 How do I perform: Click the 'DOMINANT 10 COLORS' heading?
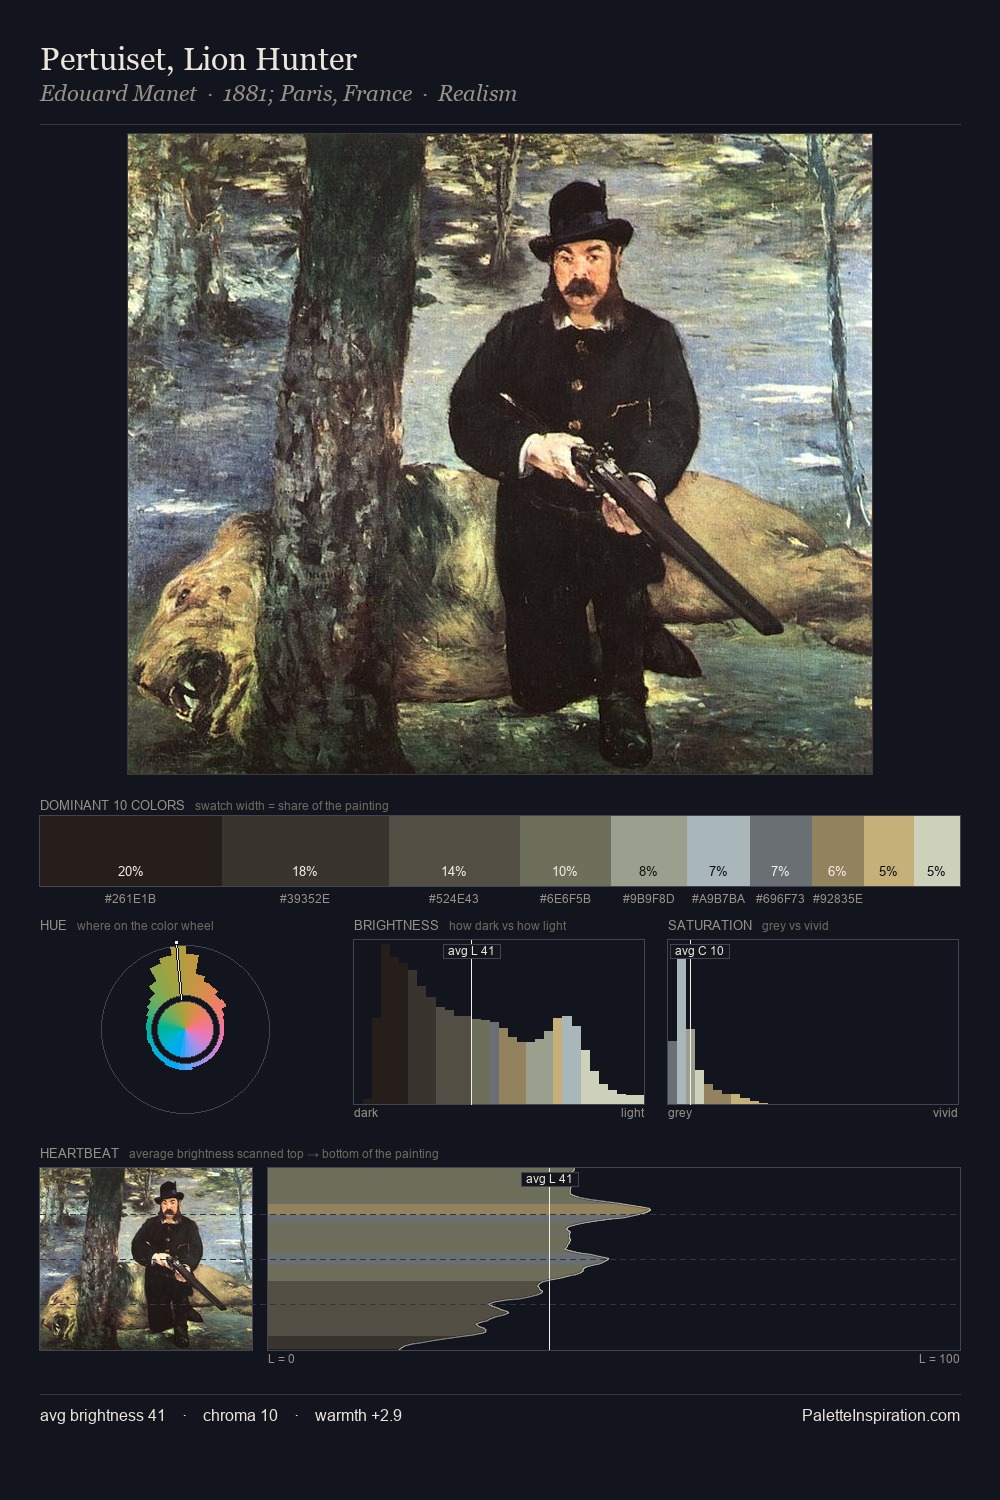pyautogui.click(x=112, y=805)
